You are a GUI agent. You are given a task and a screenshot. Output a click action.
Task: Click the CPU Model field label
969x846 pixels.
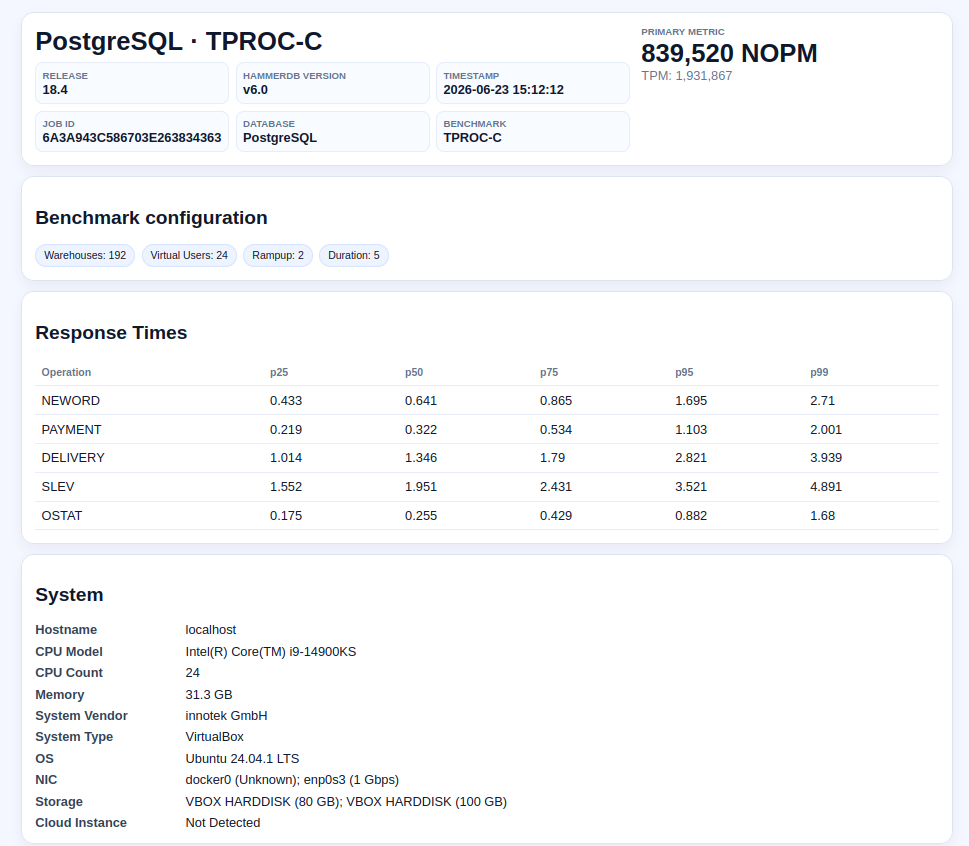pyautogui.click(x=69, y=651)
